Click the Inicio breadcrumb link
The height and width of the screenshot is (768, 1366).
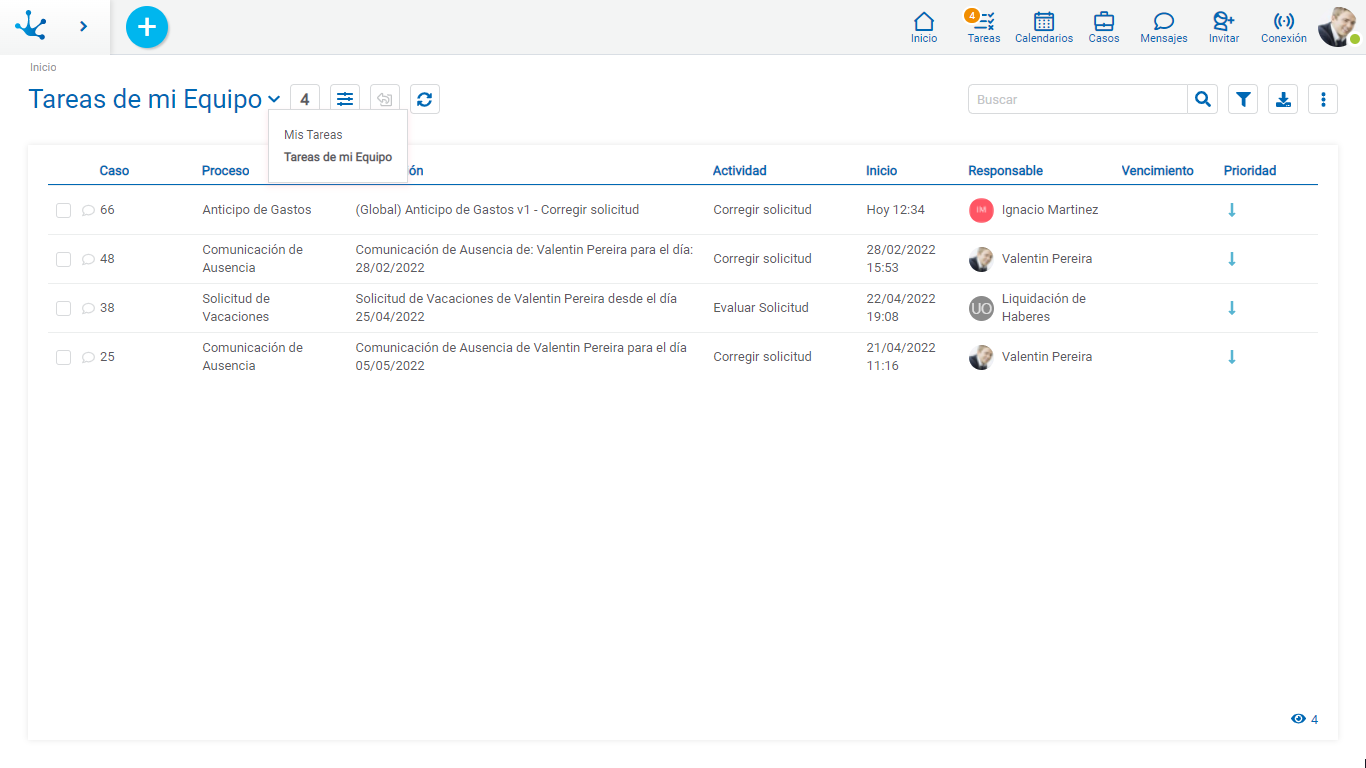(43, 68)
